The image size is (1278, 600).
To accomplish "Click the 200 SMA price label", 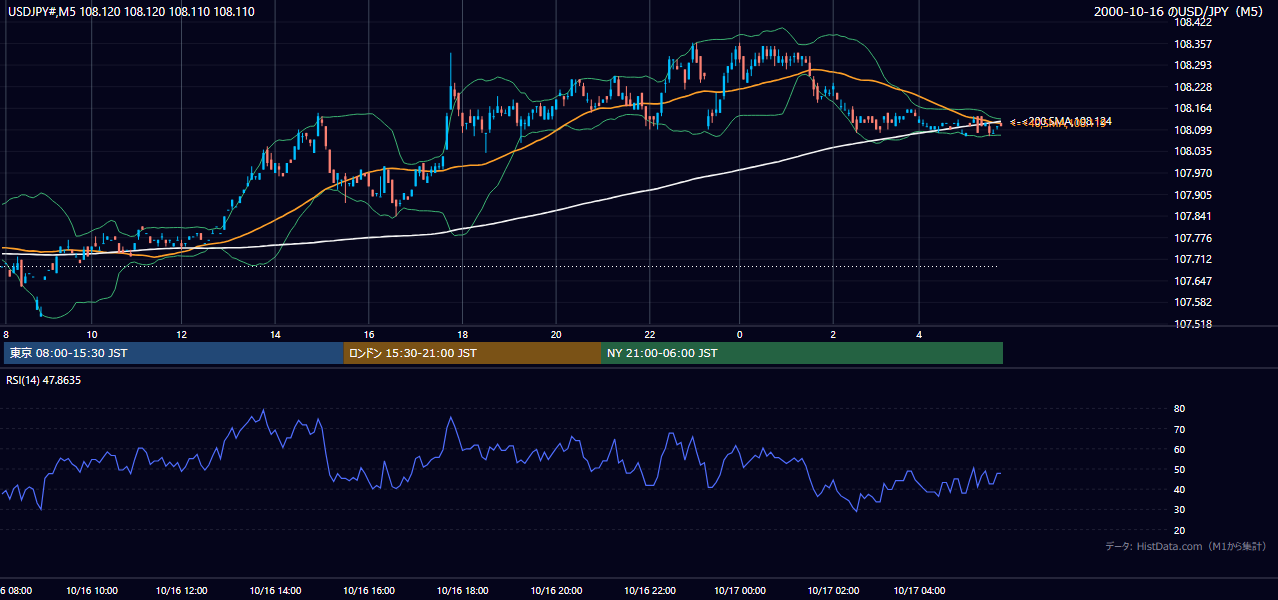I will click(1061, 121).
